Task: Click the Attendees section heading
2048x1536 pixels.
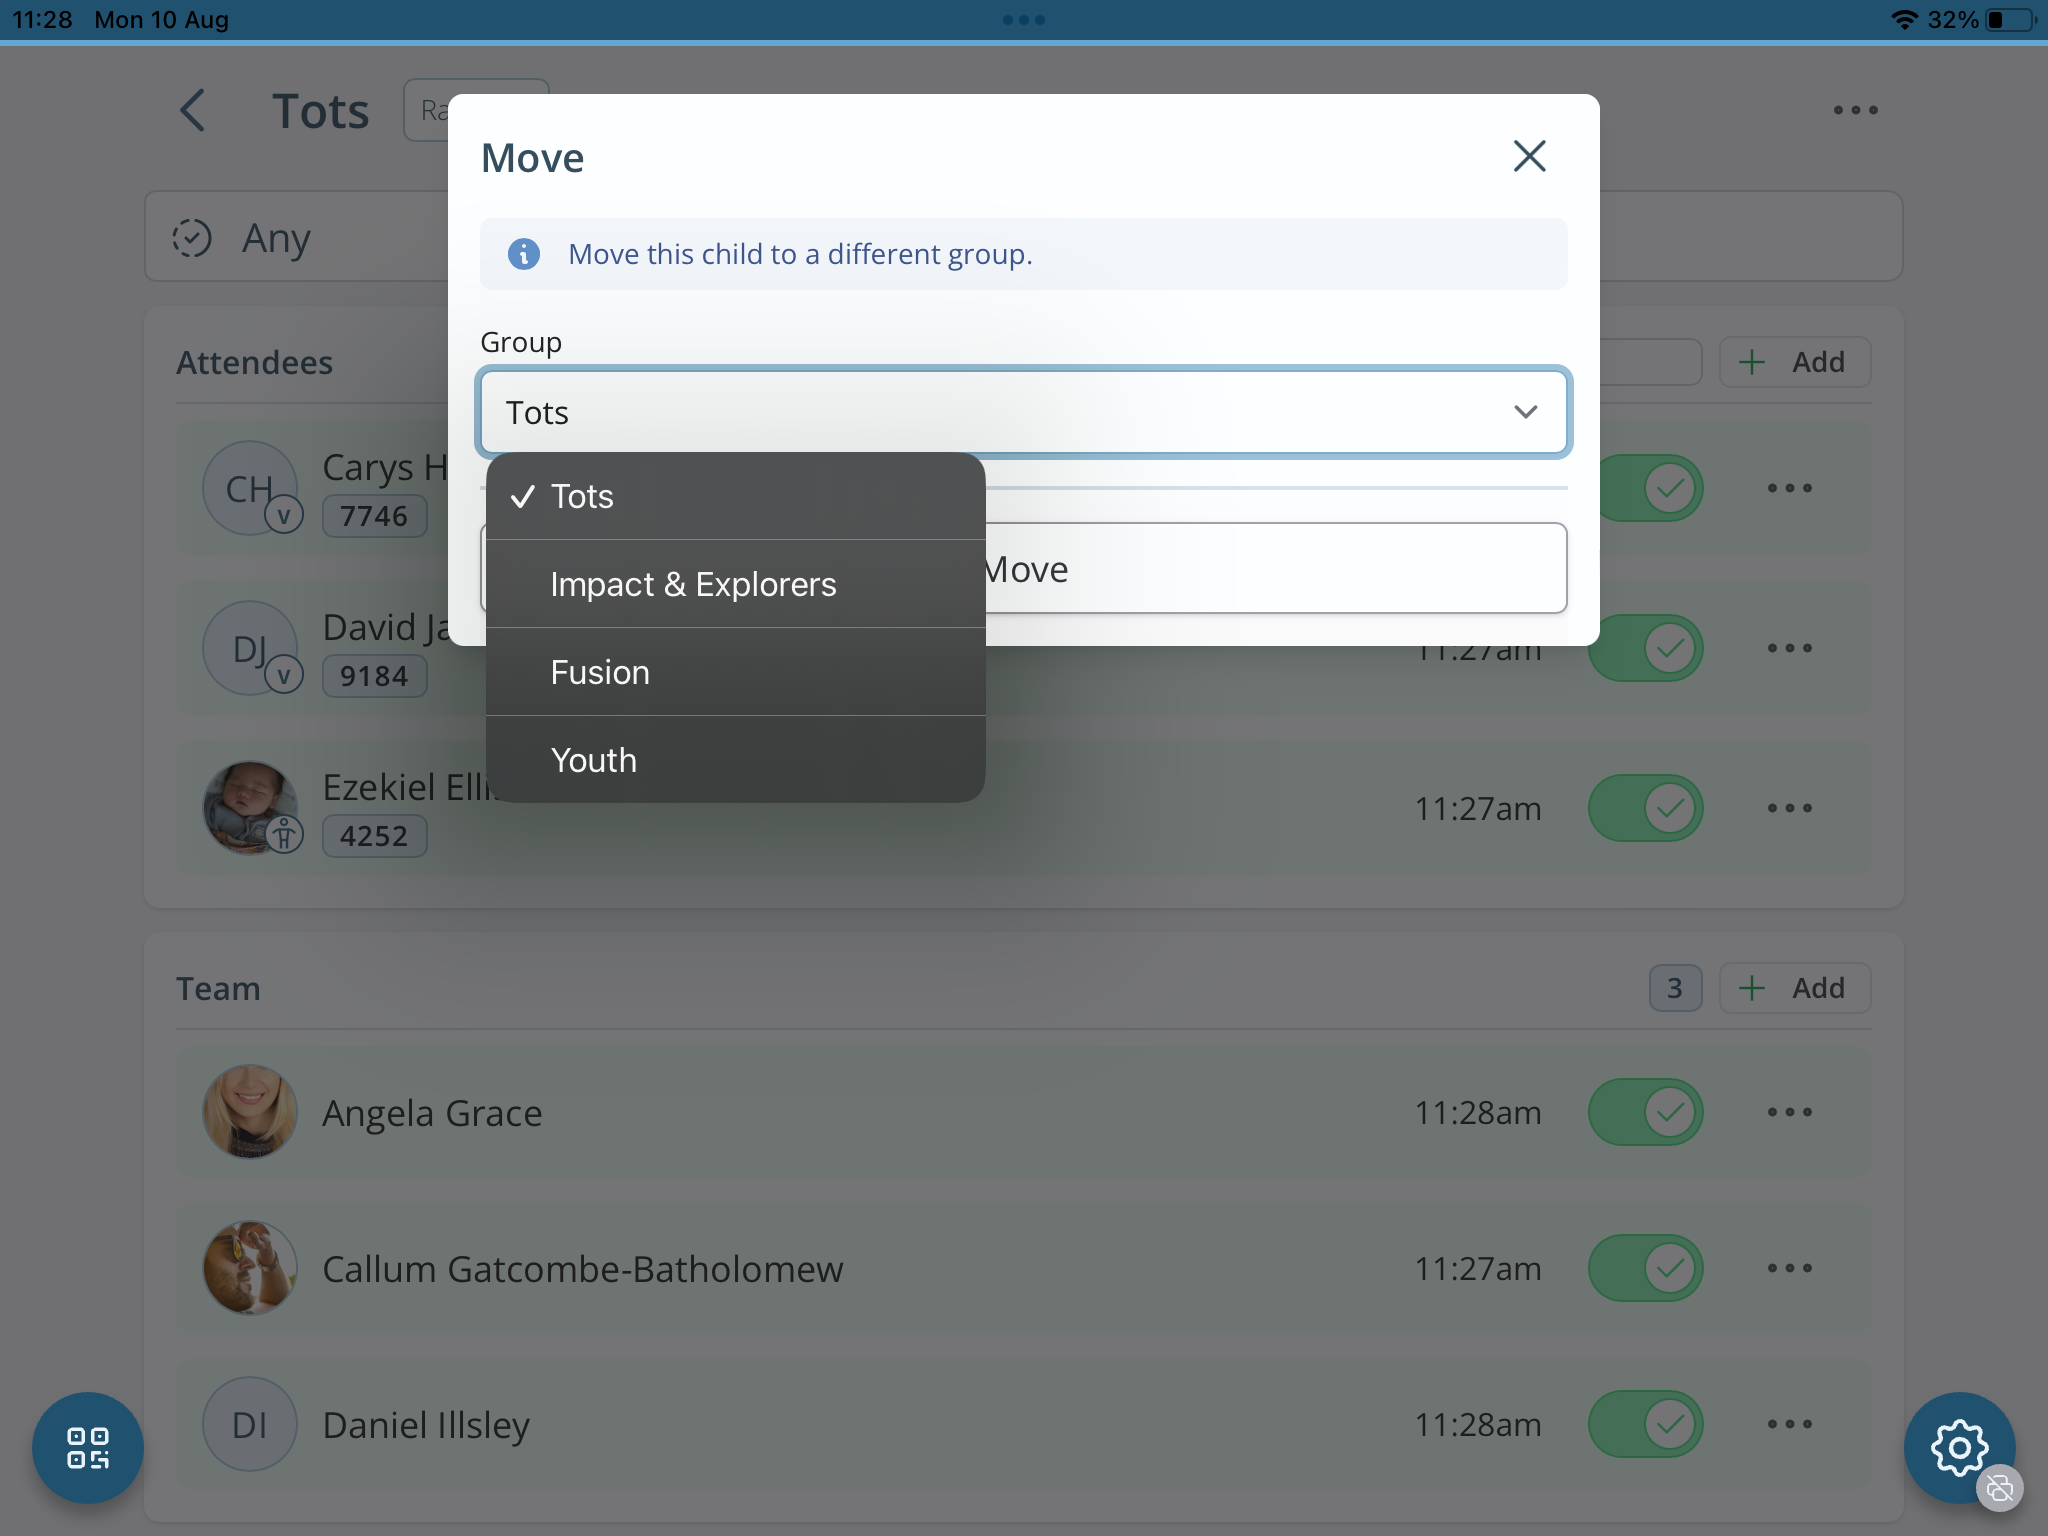Action: pos(255,362)
